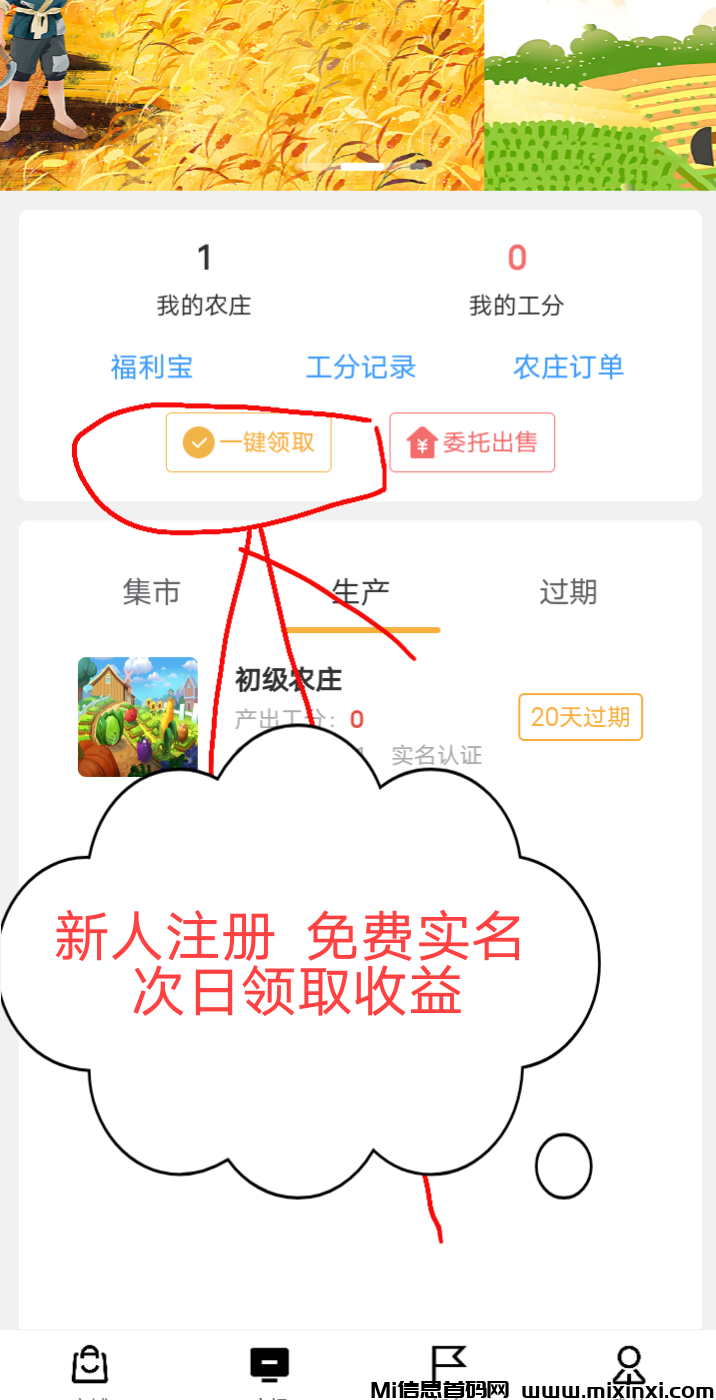The image size is (716, 1400).
Task: Tap the 20天过期 expiry badge
Action: coord(580,717)
